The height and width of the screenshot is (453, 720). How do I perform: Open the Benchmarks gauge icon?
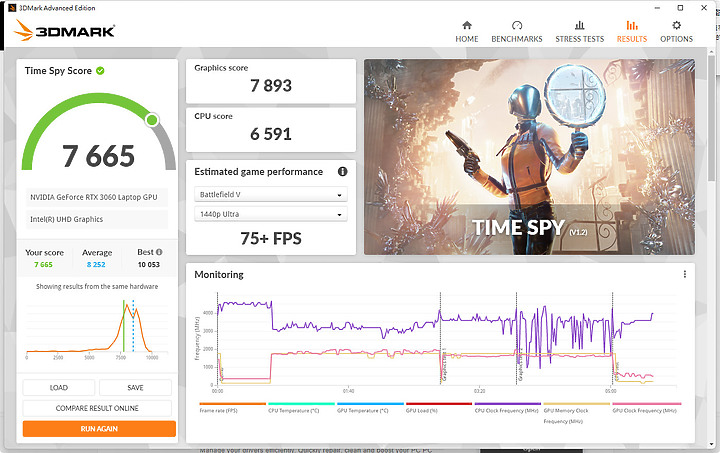pos(517,25)
